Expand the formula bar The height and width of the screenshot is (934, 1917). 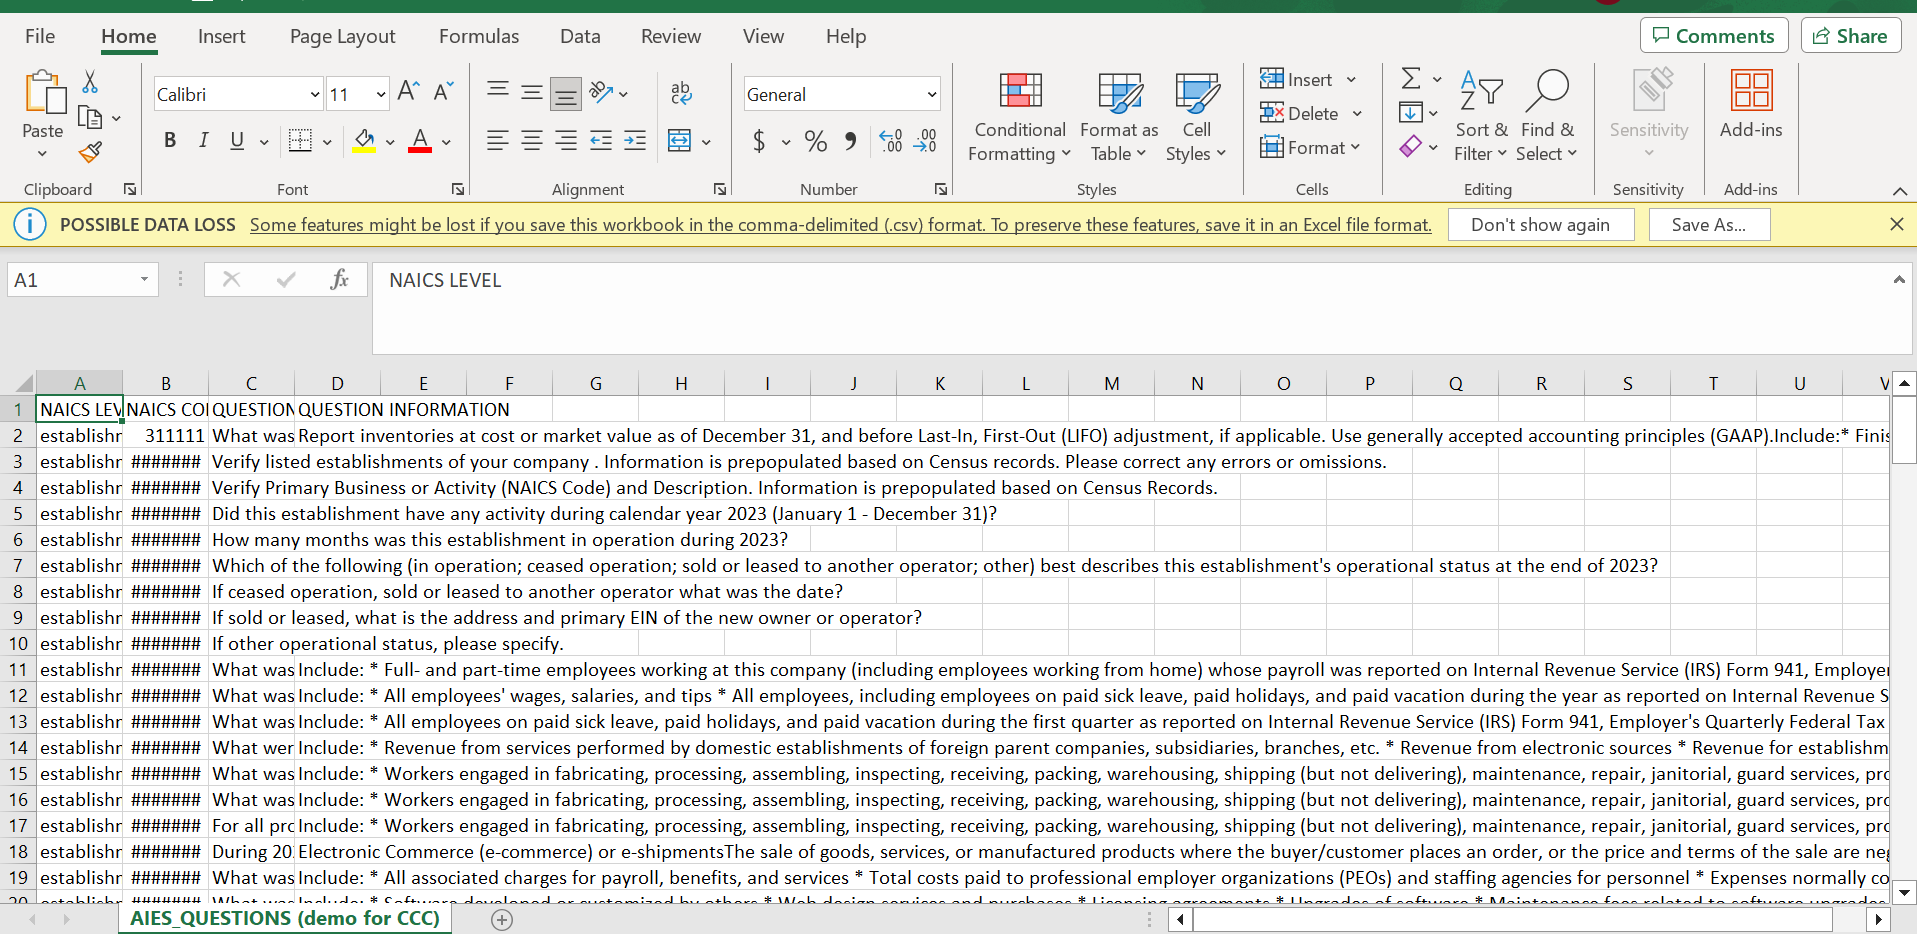(1898, 280)
